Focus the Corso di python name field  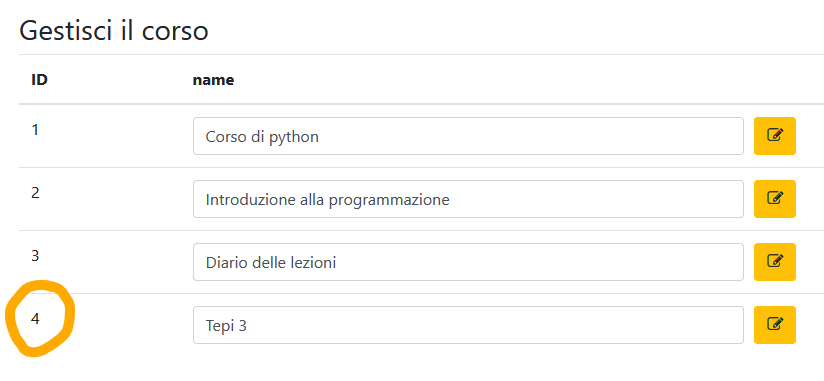(x=468, y=136)
